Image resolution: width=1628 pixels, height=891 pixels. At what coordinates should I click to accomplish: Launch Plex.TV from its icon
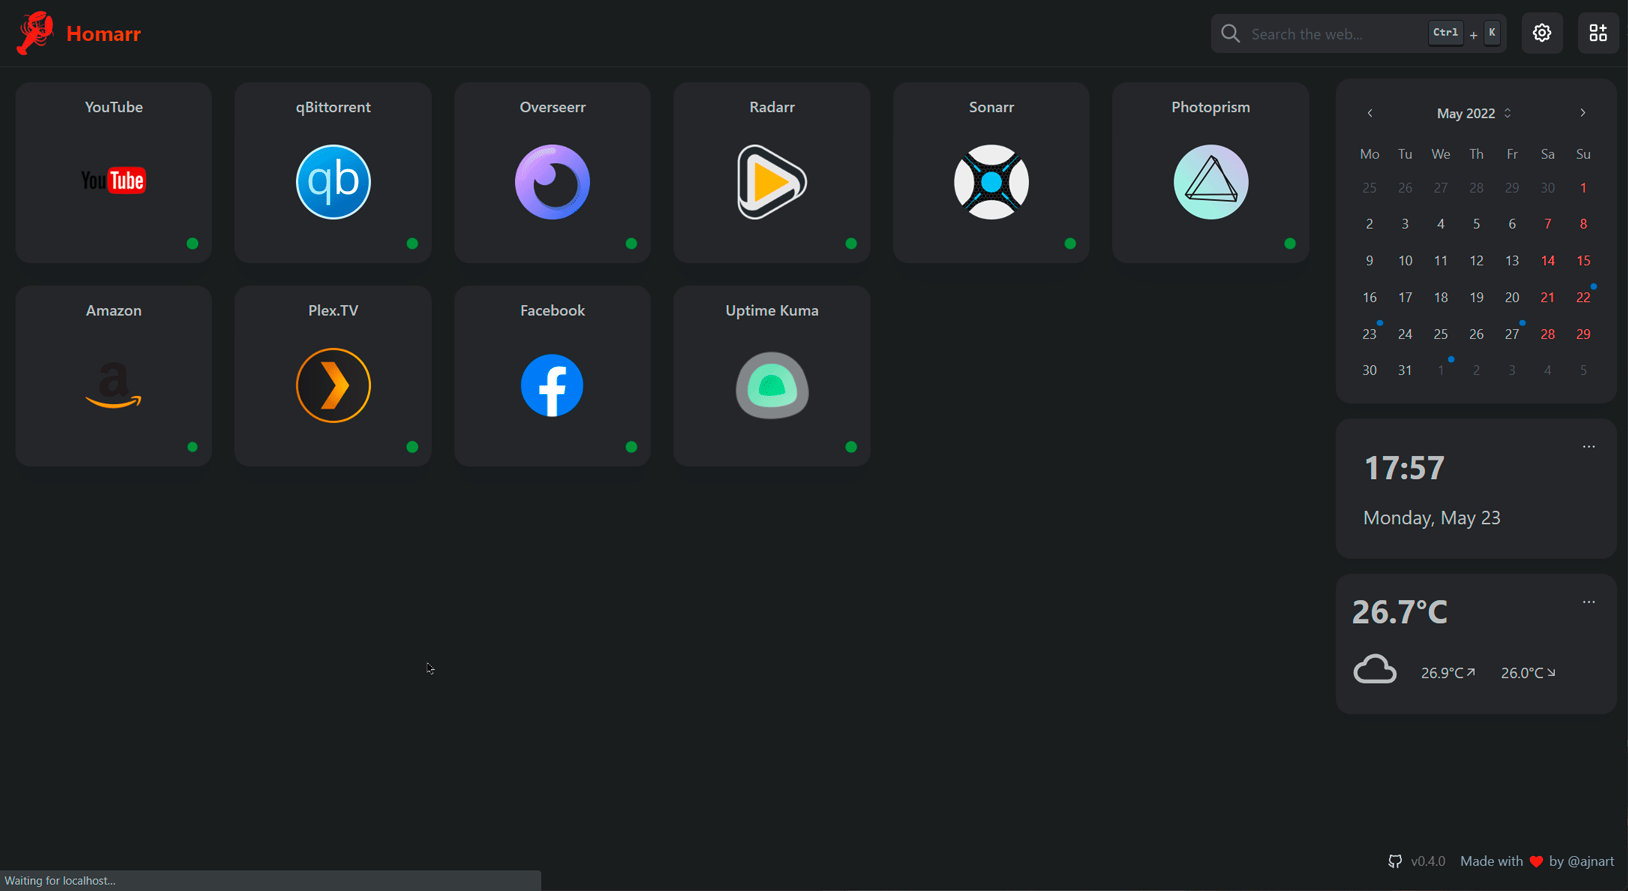point(333,385)
